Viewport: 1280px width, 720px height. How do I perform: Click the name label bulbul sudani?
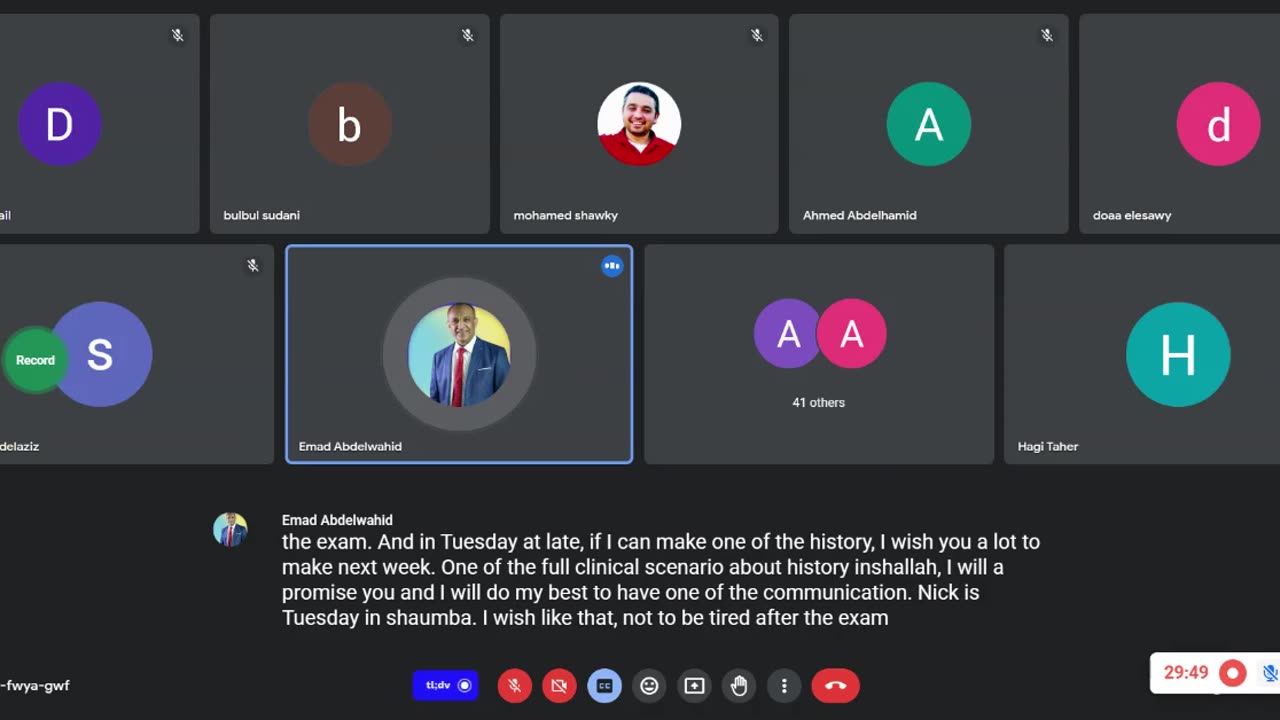click(261, 215)
